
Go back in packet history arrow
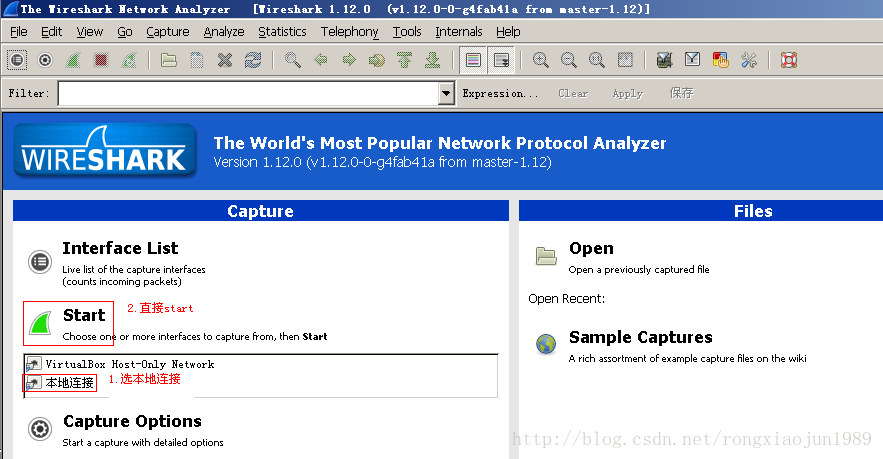pos(320,60)
